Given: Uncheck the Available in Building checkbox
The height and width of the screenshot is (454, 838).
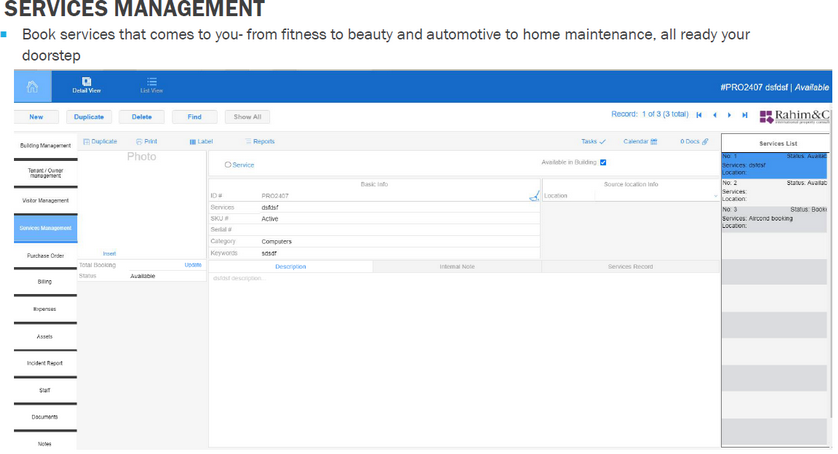Looking at the screenshot, I should pos(603,163).
